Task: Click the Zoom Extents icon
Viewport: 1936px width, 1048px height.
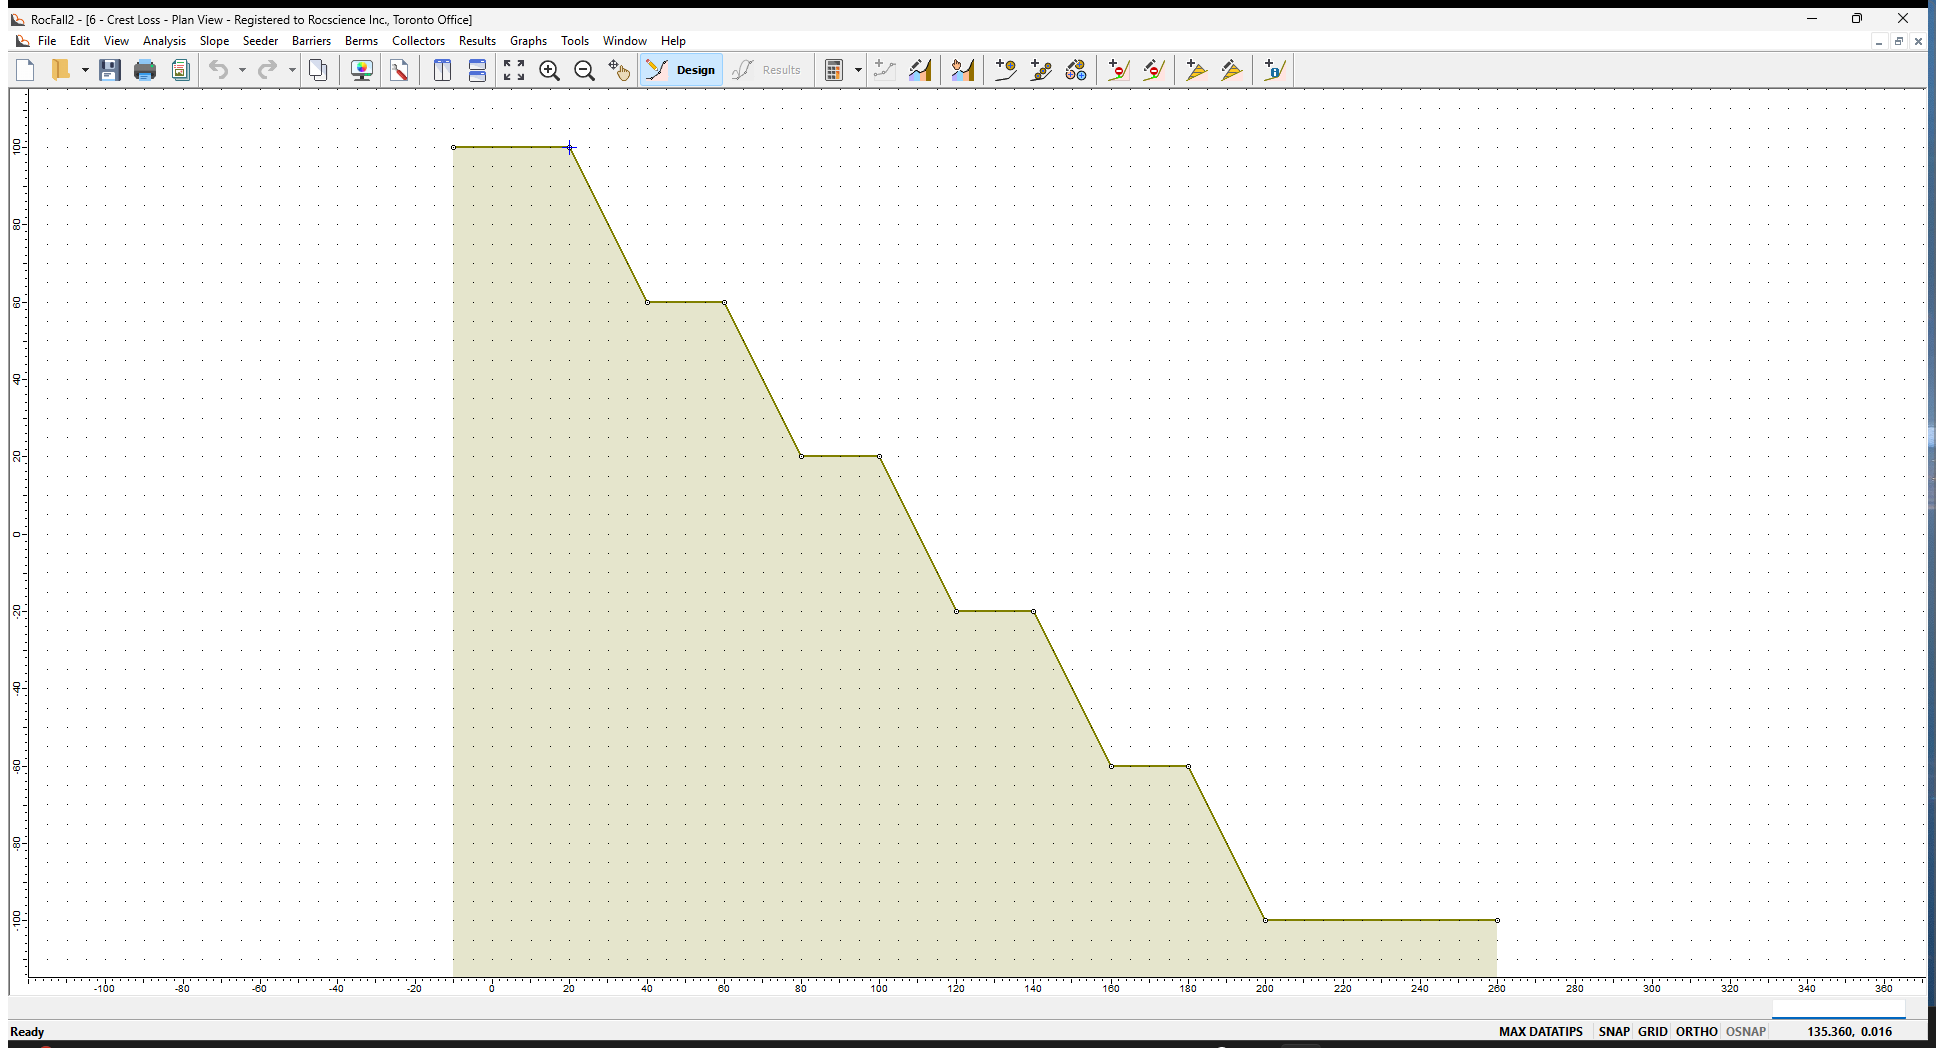Action: [x=514, y=70]
